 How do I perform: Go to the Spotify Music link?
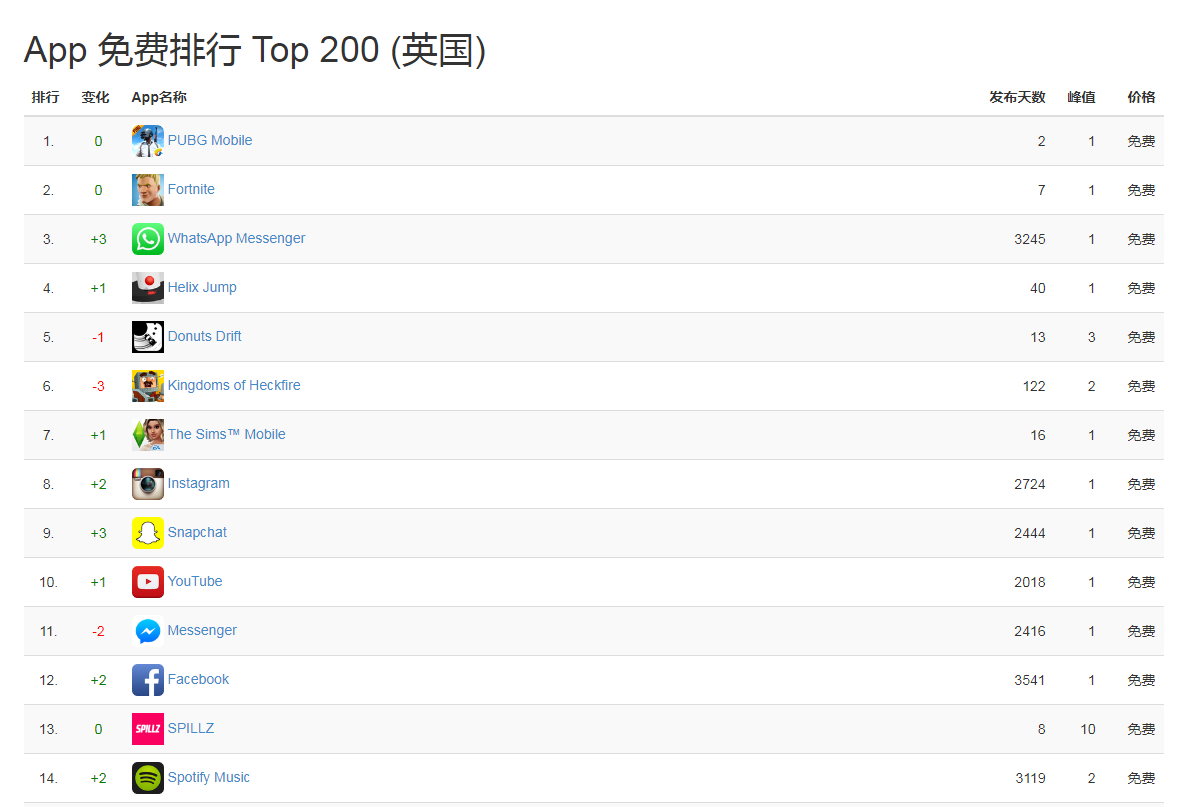tap(209, 777)
